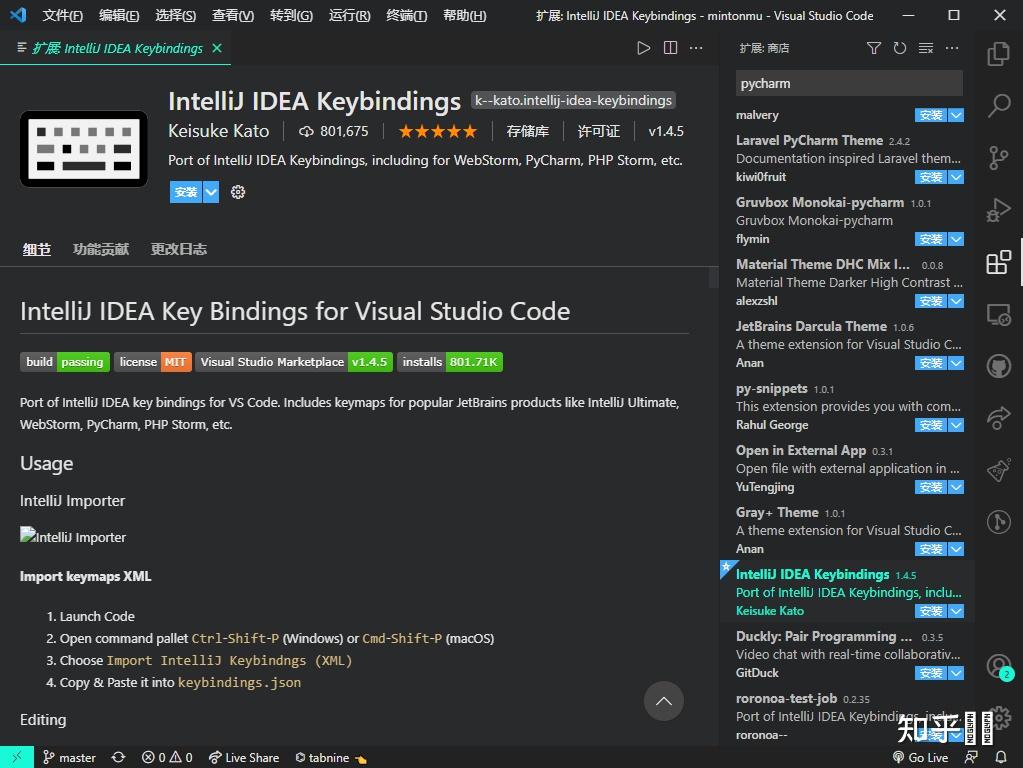Open the Accounts menu icon

(x=998, y=667)
